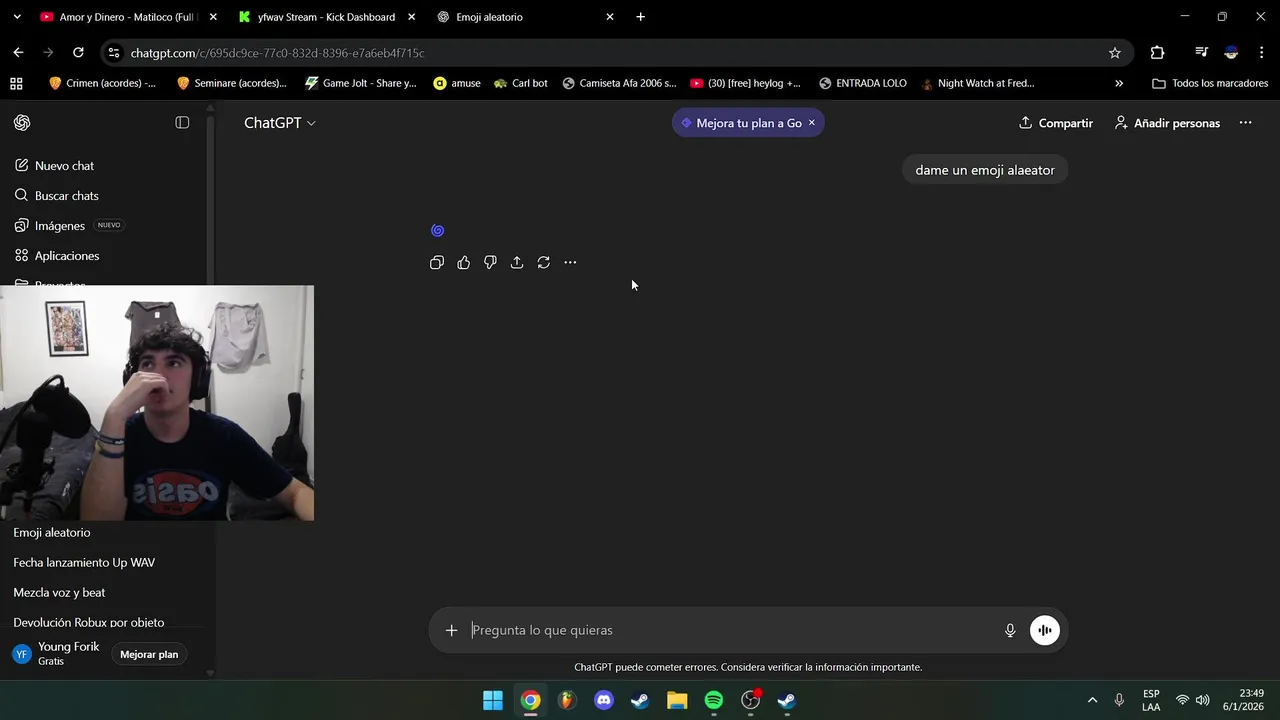Share the response with upload icon
The width and height of the screenshot is (1280, 720).
tap(517, 262)
